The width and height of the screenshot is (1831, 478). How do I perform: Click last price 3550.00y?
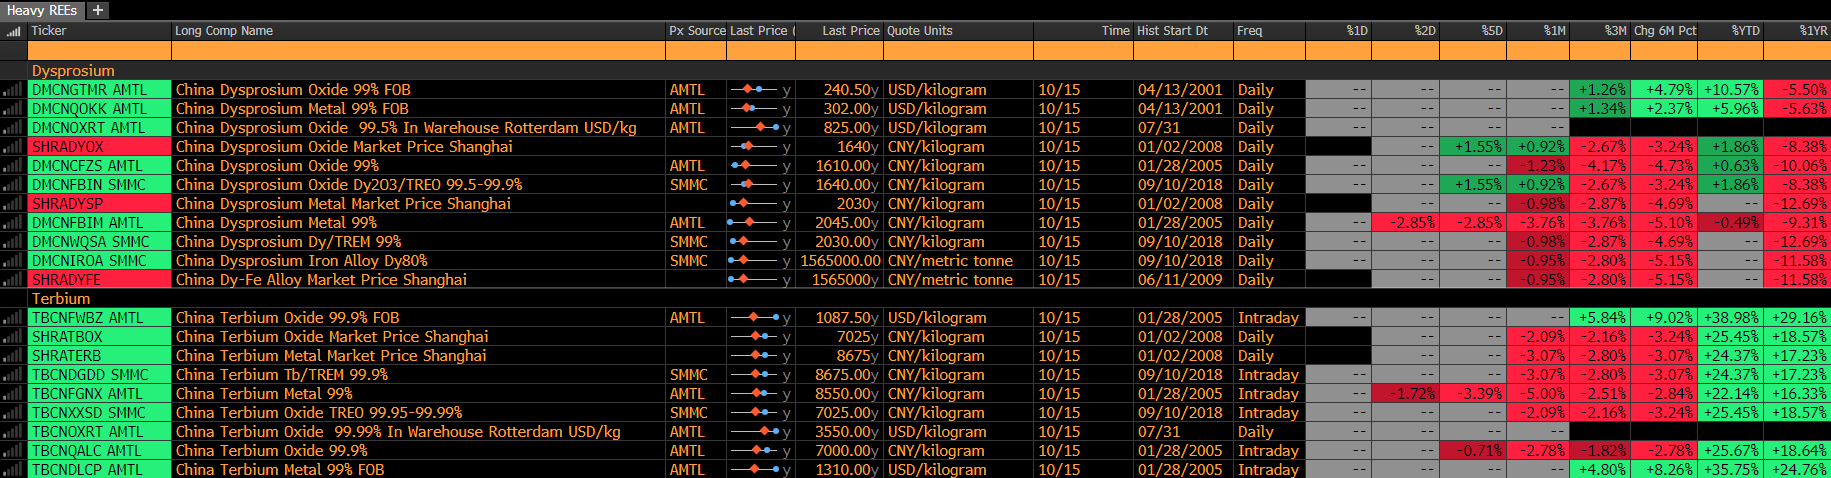(x=846, y=432)
